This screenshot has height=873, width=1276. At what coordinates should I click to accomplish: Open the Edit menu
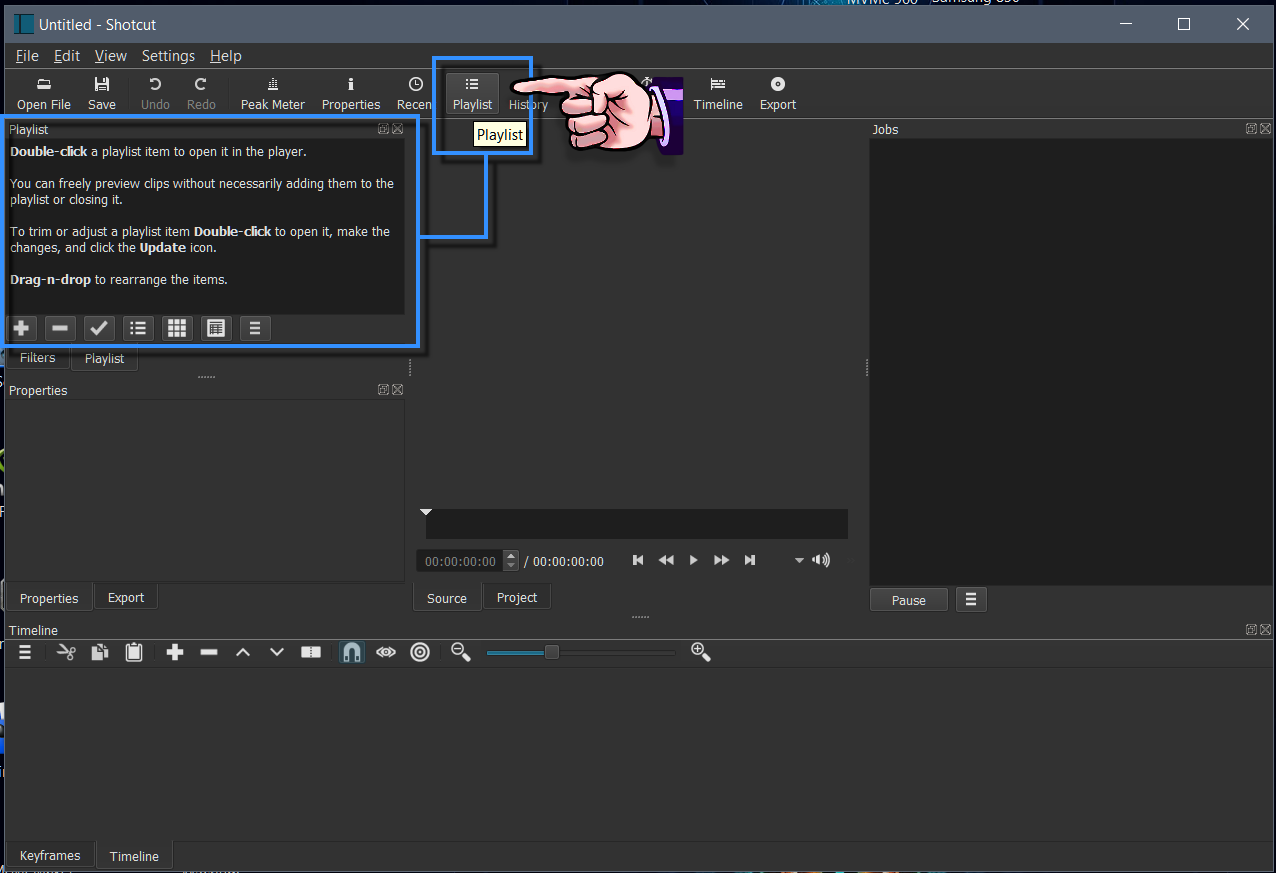tap(67, 56)
